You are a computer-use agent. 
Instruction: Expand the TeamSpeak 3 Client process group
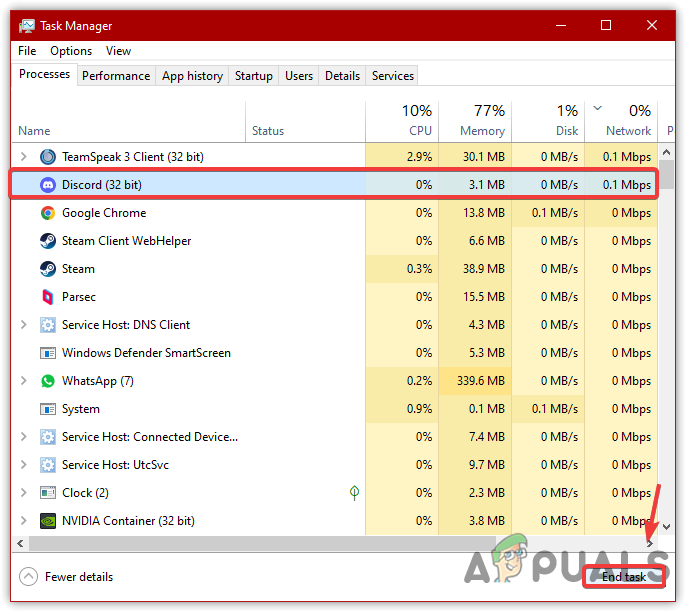pyautogui.click(x=24, y=157)
